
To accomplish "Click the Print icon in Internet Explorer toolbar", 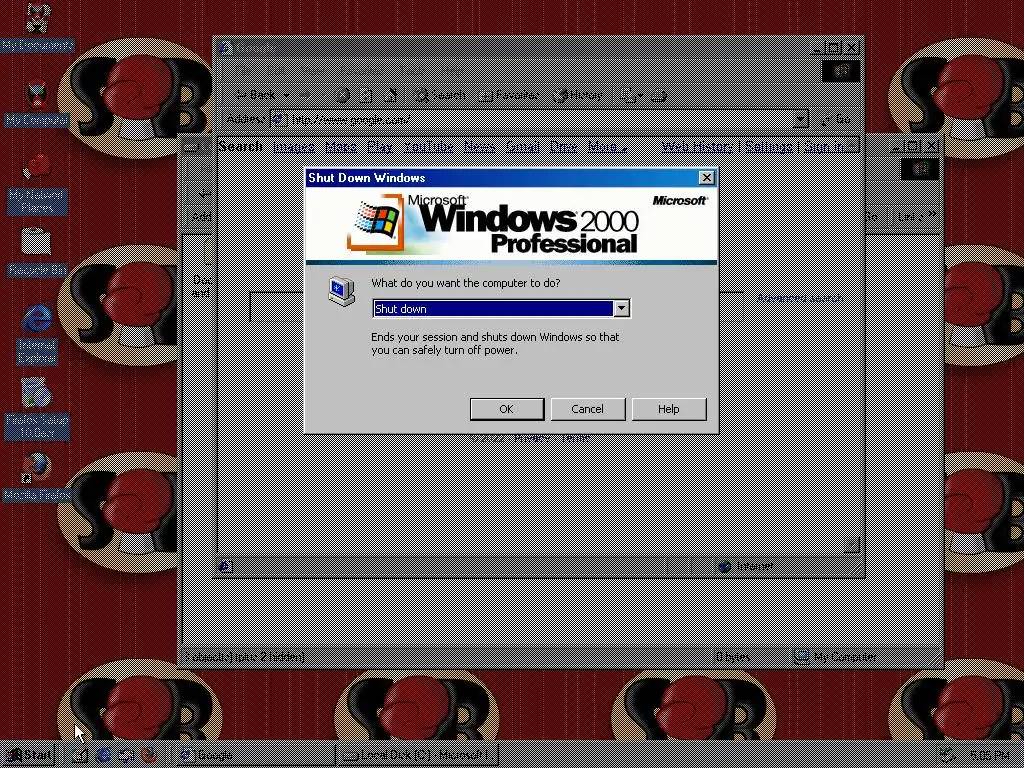I will click(x=658, y=95).
